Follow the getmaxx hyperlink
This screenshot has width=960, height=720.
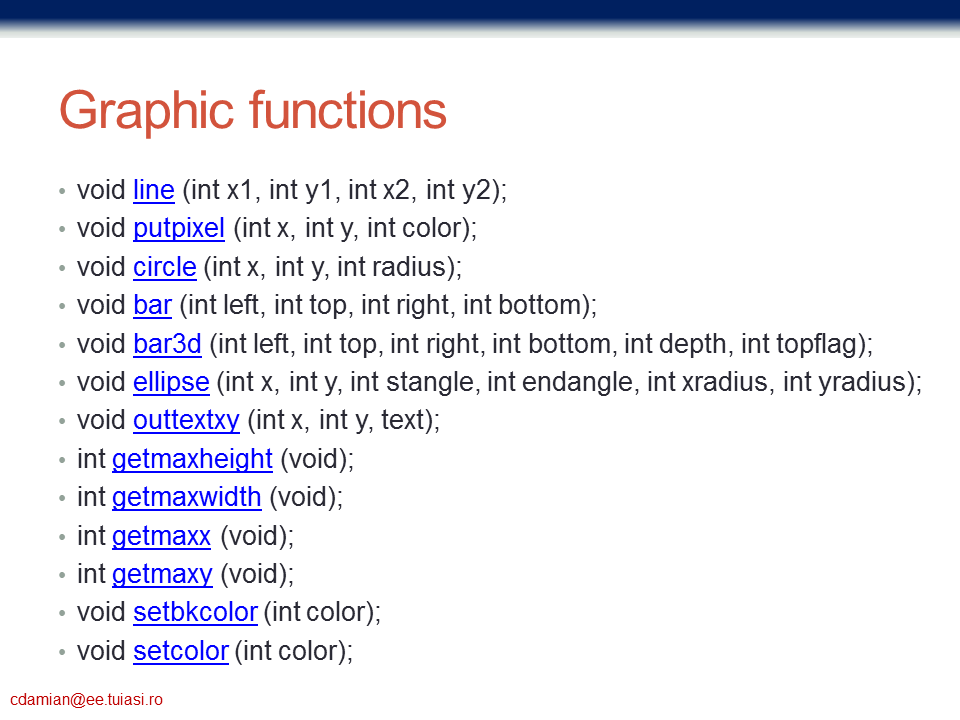click(162, 536)
